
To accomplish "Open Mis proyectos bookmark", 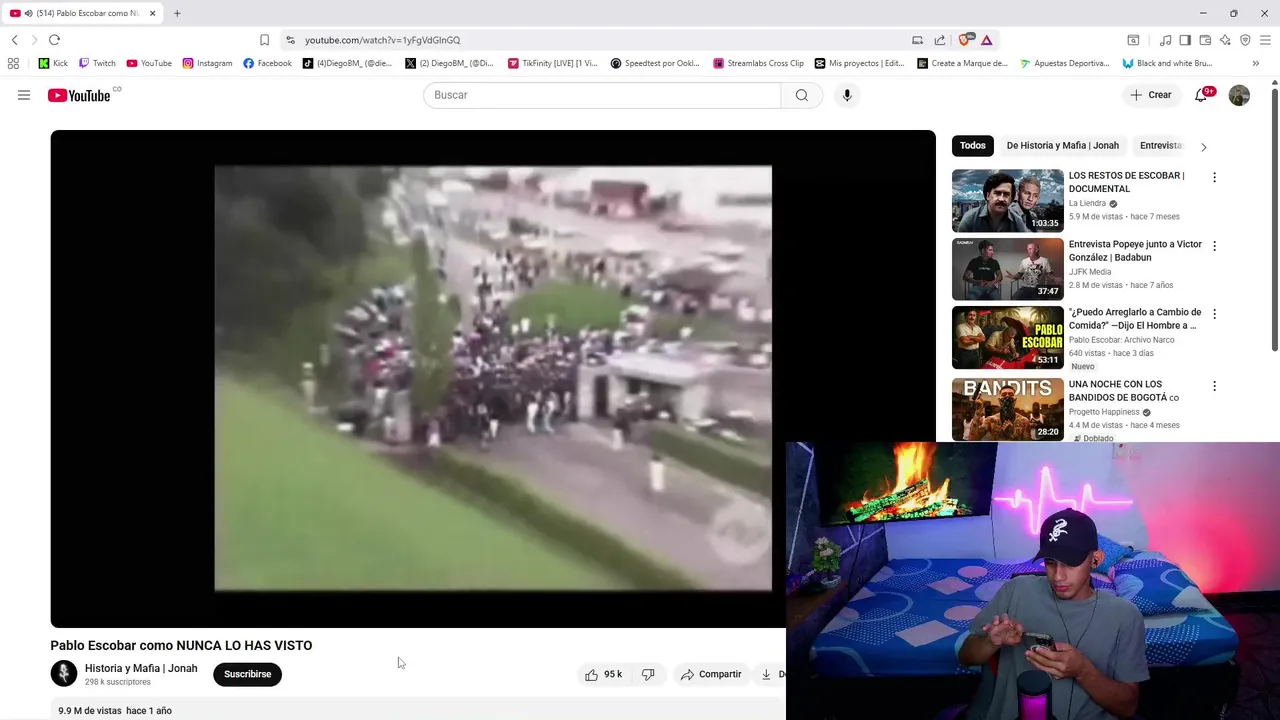I will 859,63.
